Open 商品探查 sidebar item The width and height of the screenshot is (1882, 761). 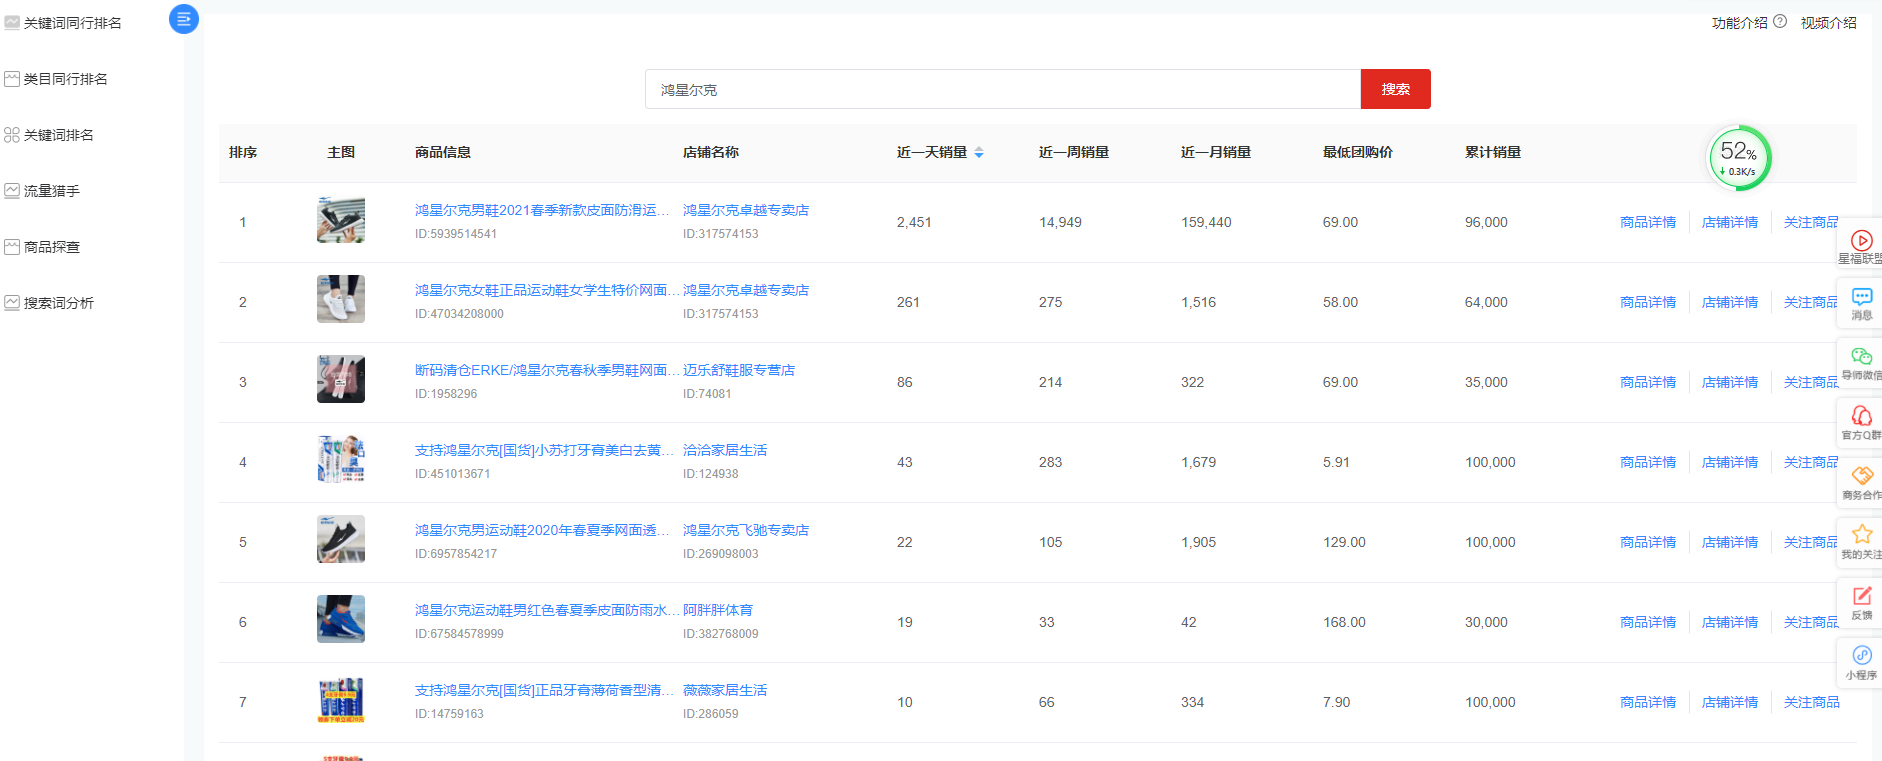[42, 247]
